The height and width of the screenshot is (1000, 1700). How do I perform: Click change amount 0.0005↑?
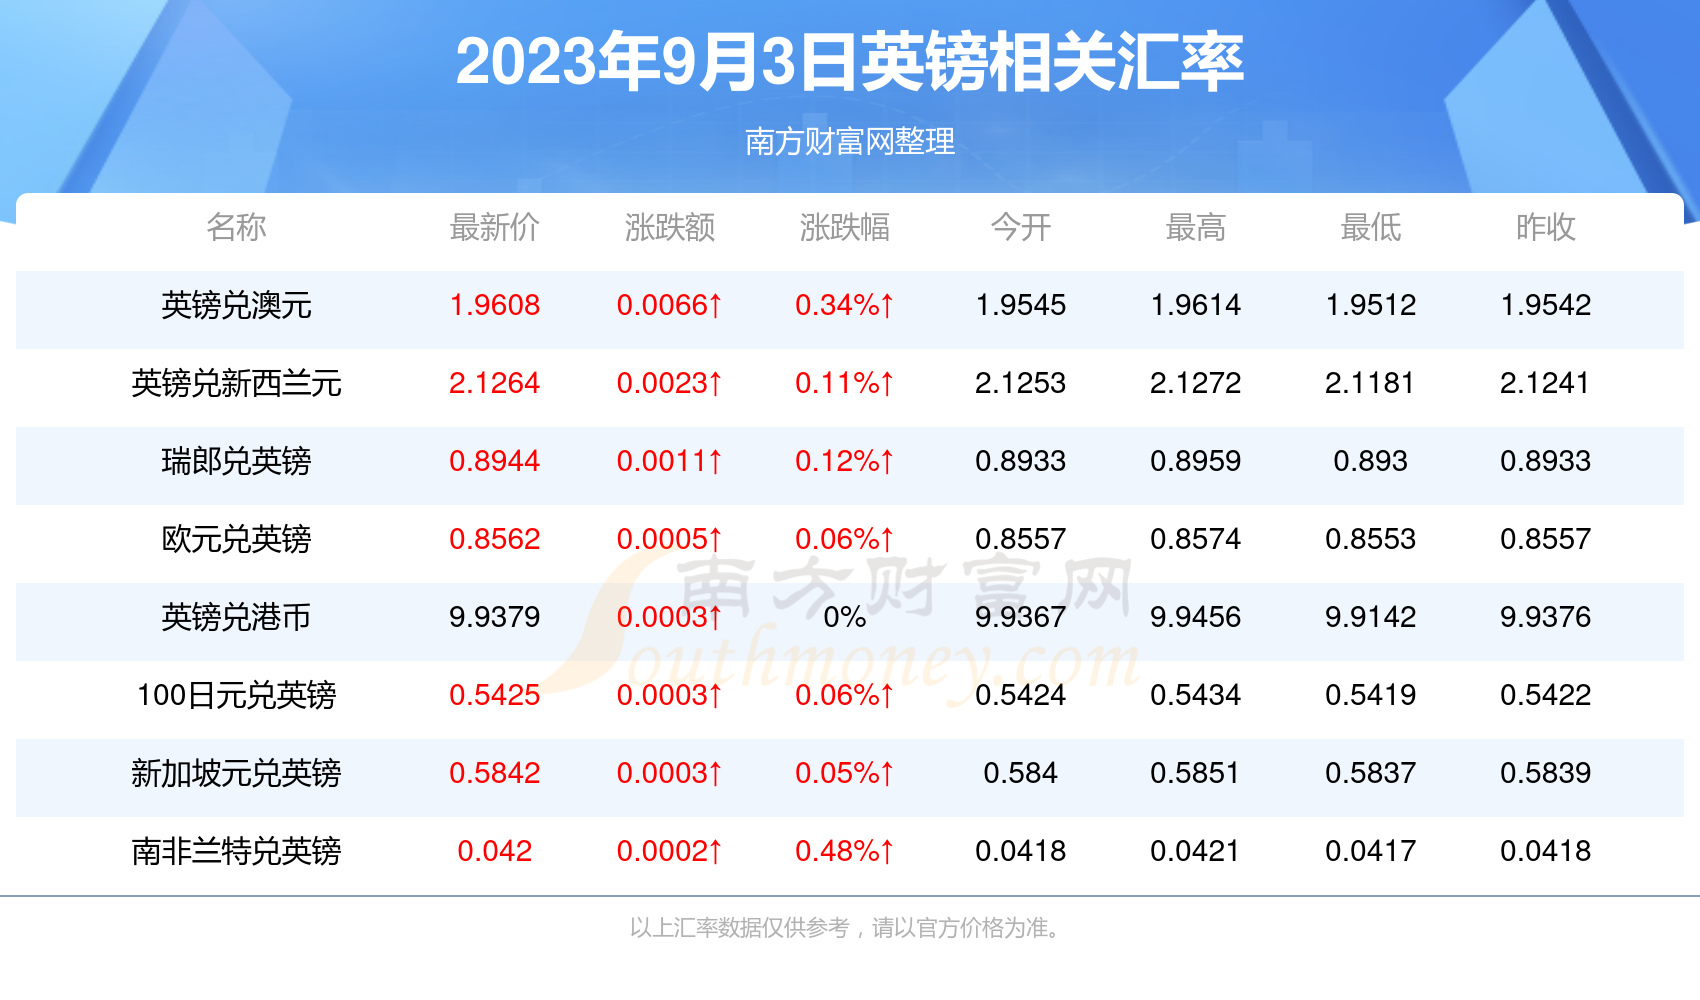coord(669,539)
